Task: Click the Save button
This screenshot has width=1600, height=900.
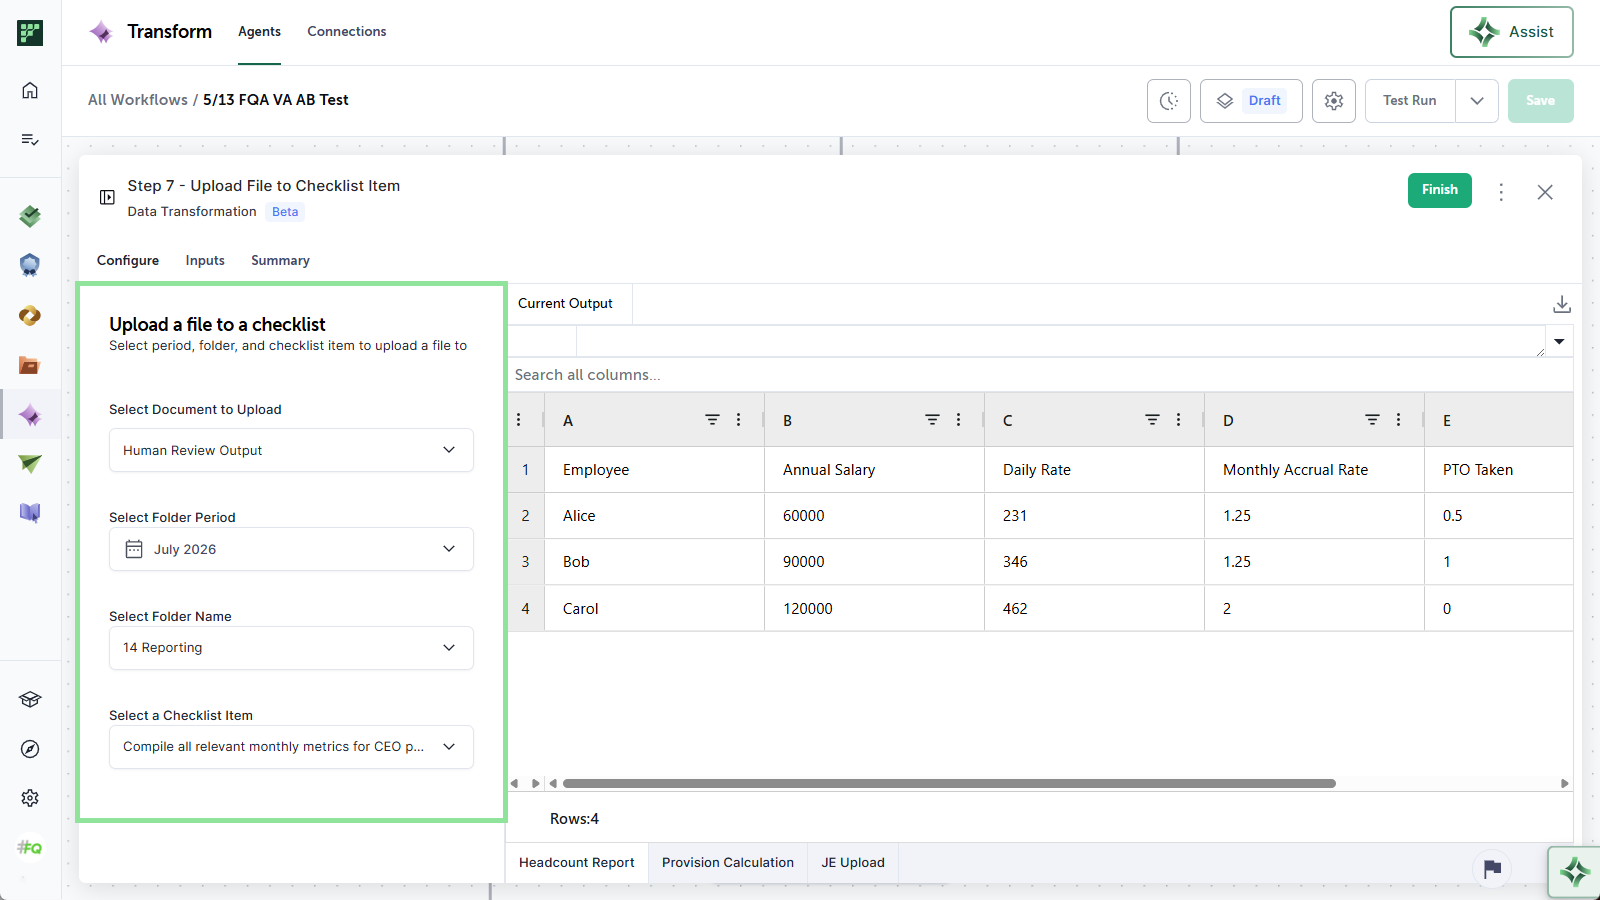Action: (x=1541, y=101)
